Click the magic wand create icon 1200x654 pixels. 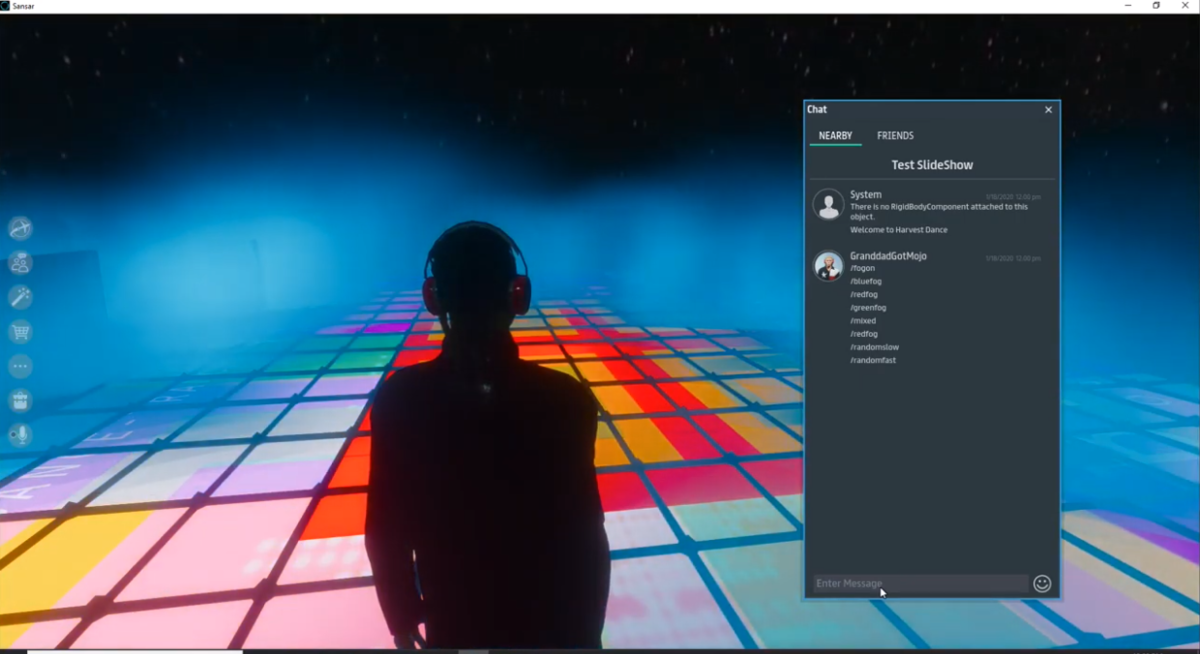20,297
